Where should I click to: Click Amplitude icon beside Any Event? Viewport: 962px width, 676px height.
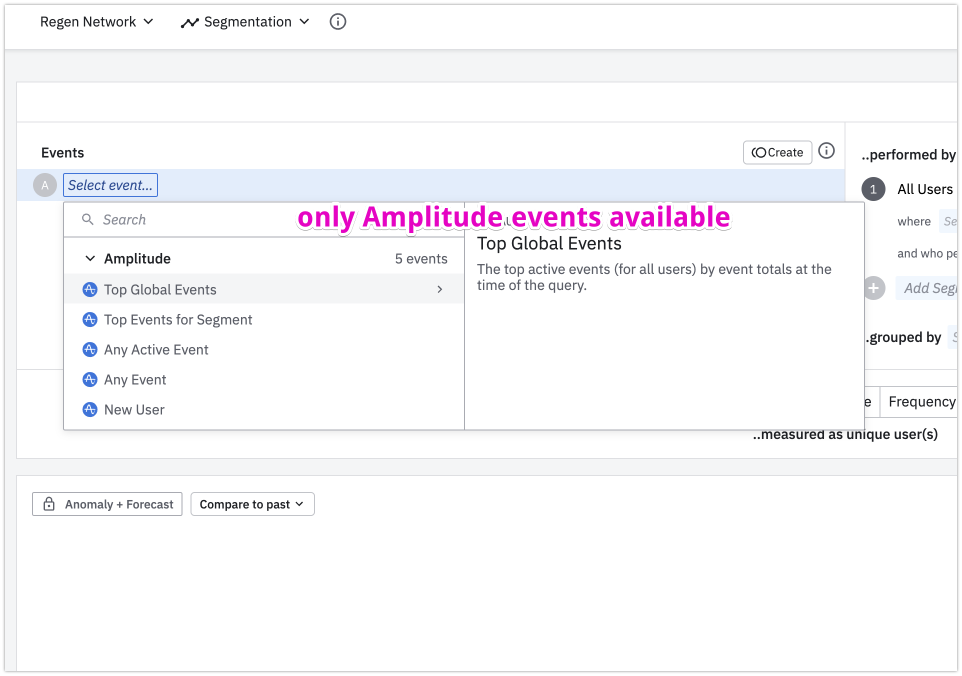pos(90,380)
